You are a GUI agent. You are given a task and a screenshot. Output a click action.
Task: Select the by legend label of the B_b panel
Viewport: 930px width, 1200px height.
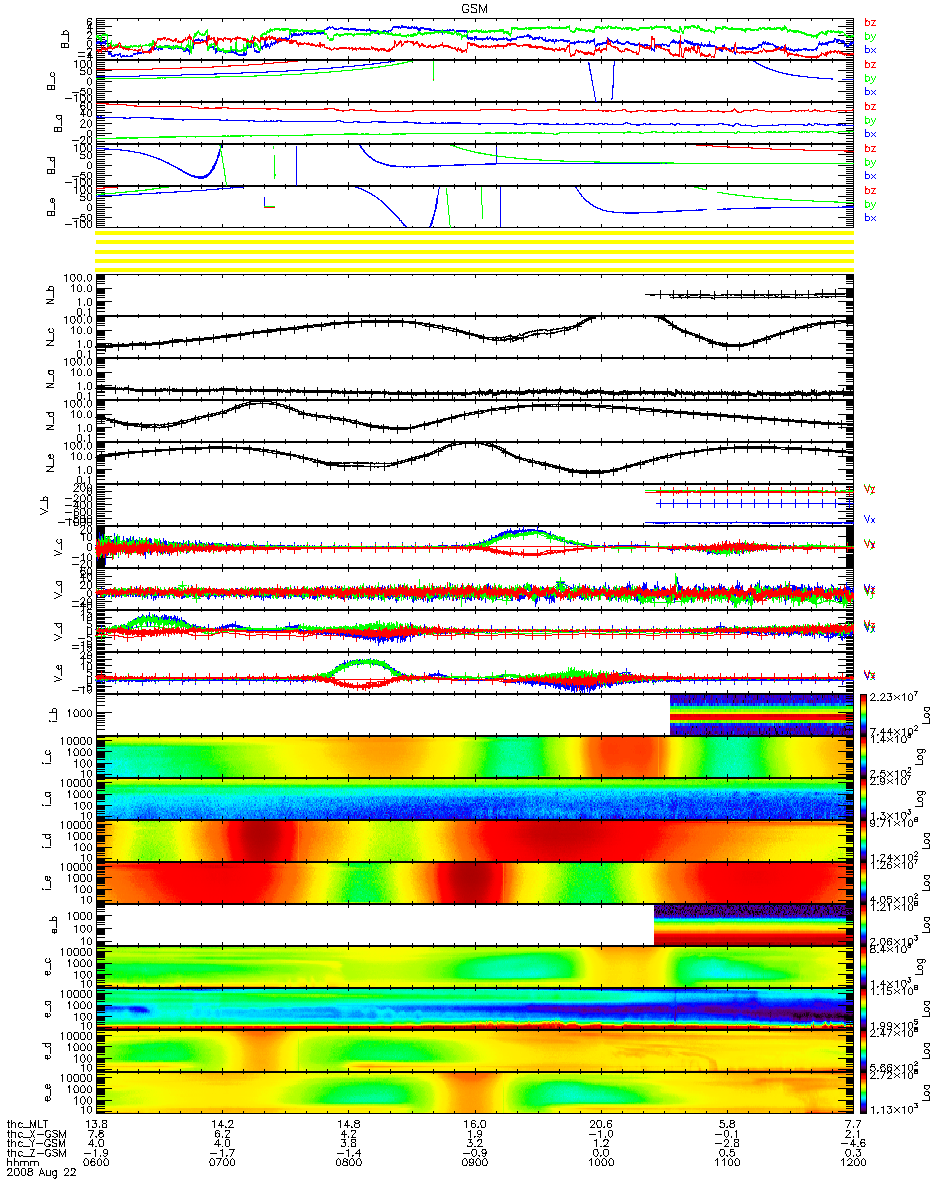click(x=869, y=37)
